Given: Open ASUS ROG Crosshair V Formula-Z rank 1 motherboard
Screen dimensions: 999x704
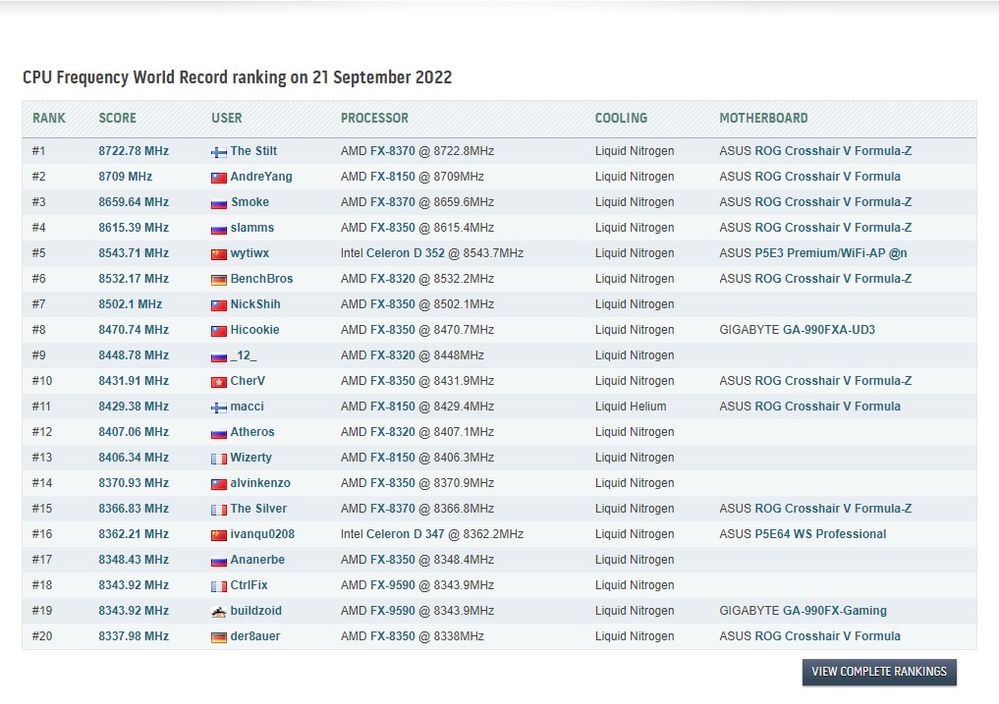Looking at the screenshot, I should 833,151.
